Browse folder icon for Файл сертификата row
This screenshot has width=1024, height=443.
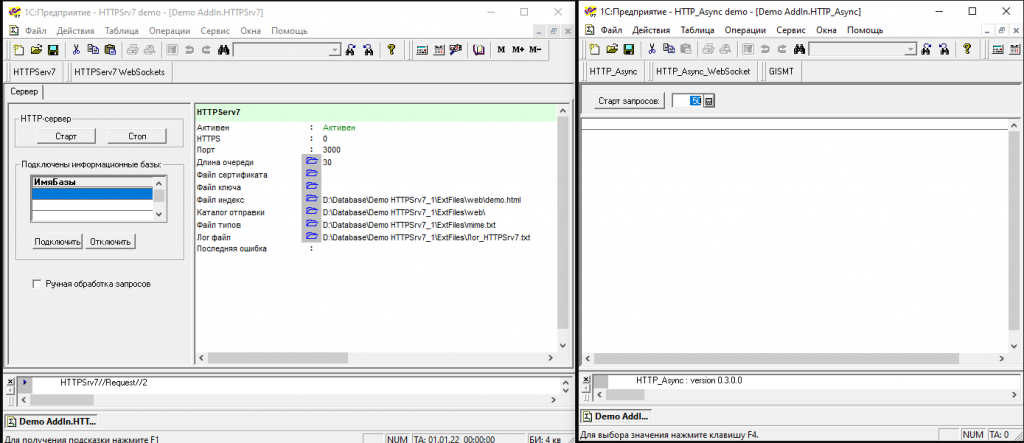click(311, 174)
